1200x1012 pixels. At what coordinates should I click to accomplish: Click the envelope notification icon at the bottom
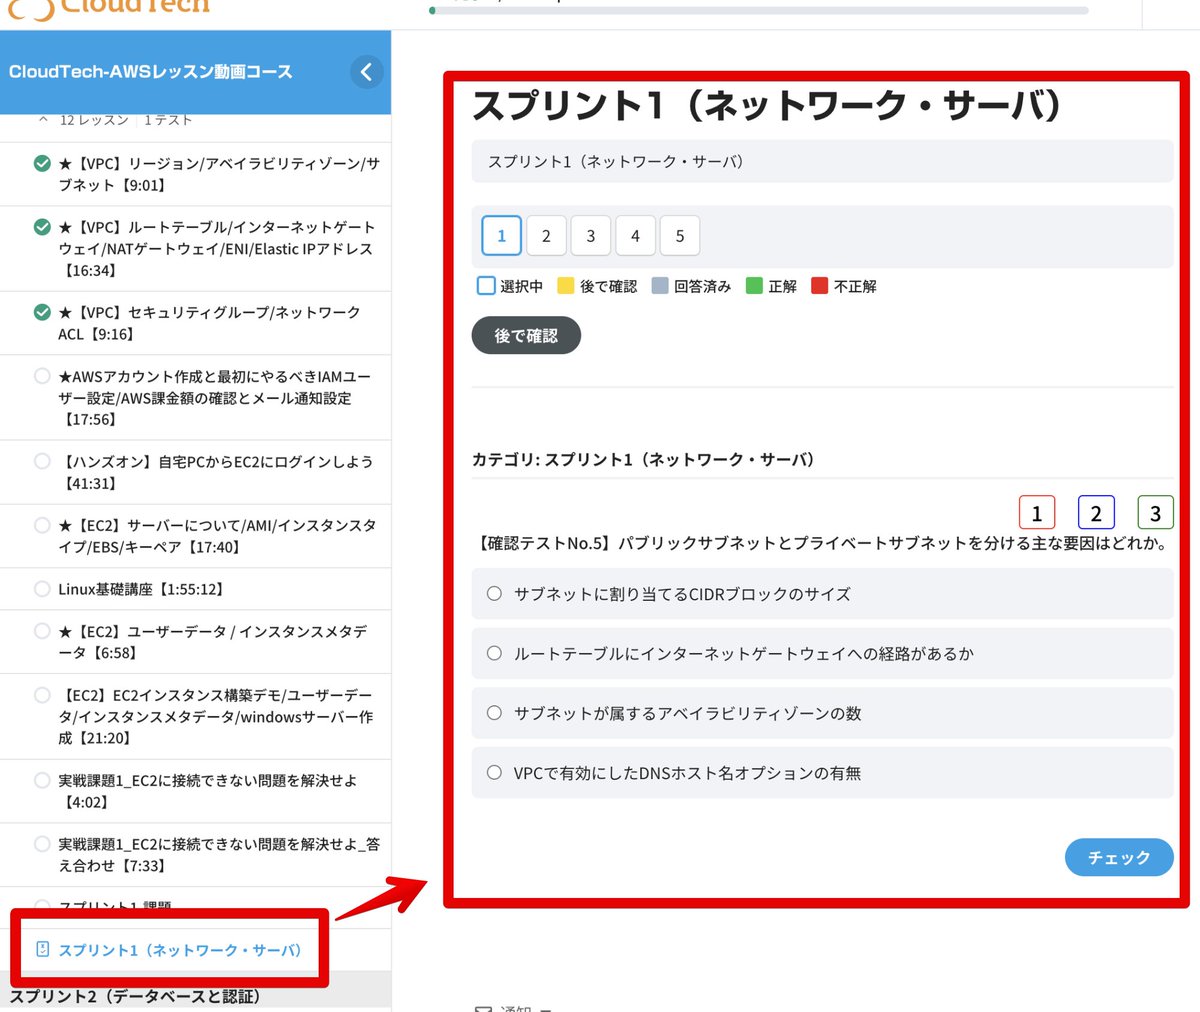(483, 1008)
